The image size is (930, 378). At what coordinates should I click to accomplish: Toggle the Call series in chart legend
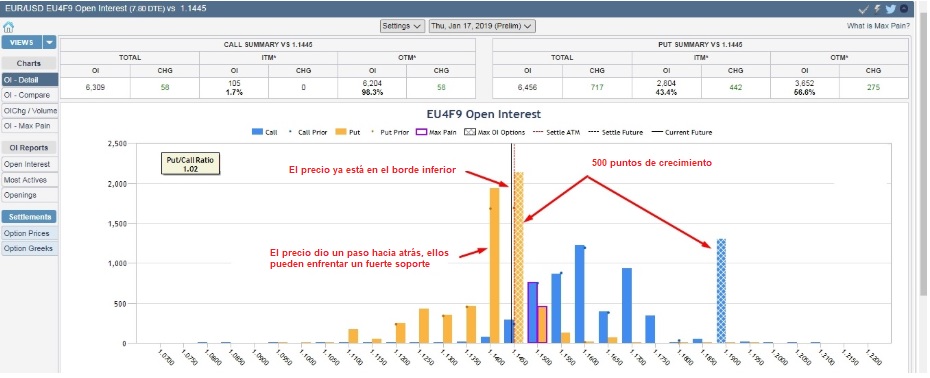point(265,132)
